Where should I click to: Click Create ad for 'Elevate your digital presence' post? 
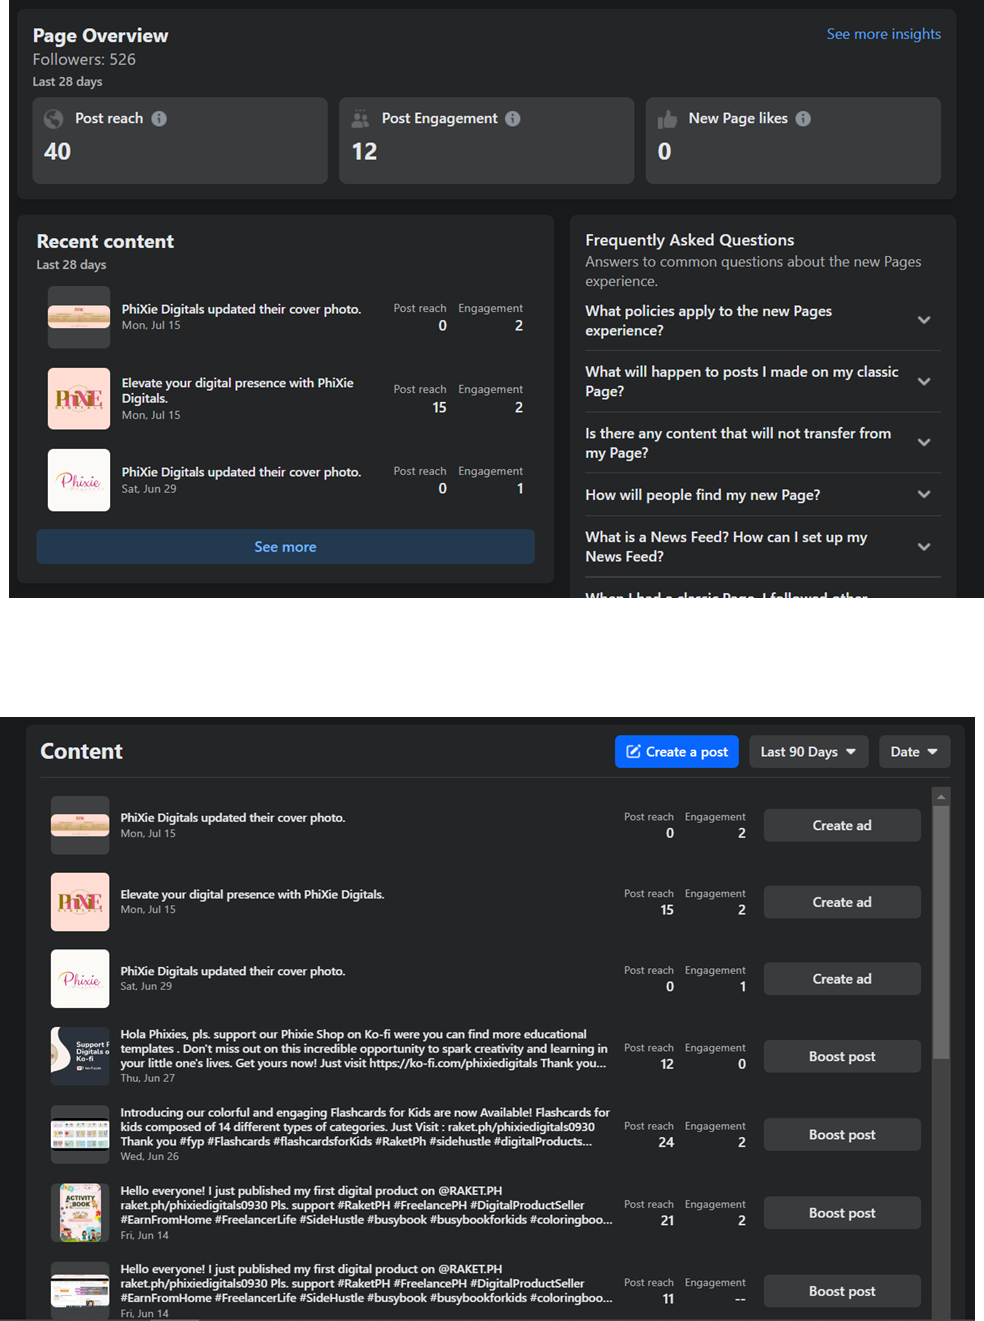click(842, 902)
